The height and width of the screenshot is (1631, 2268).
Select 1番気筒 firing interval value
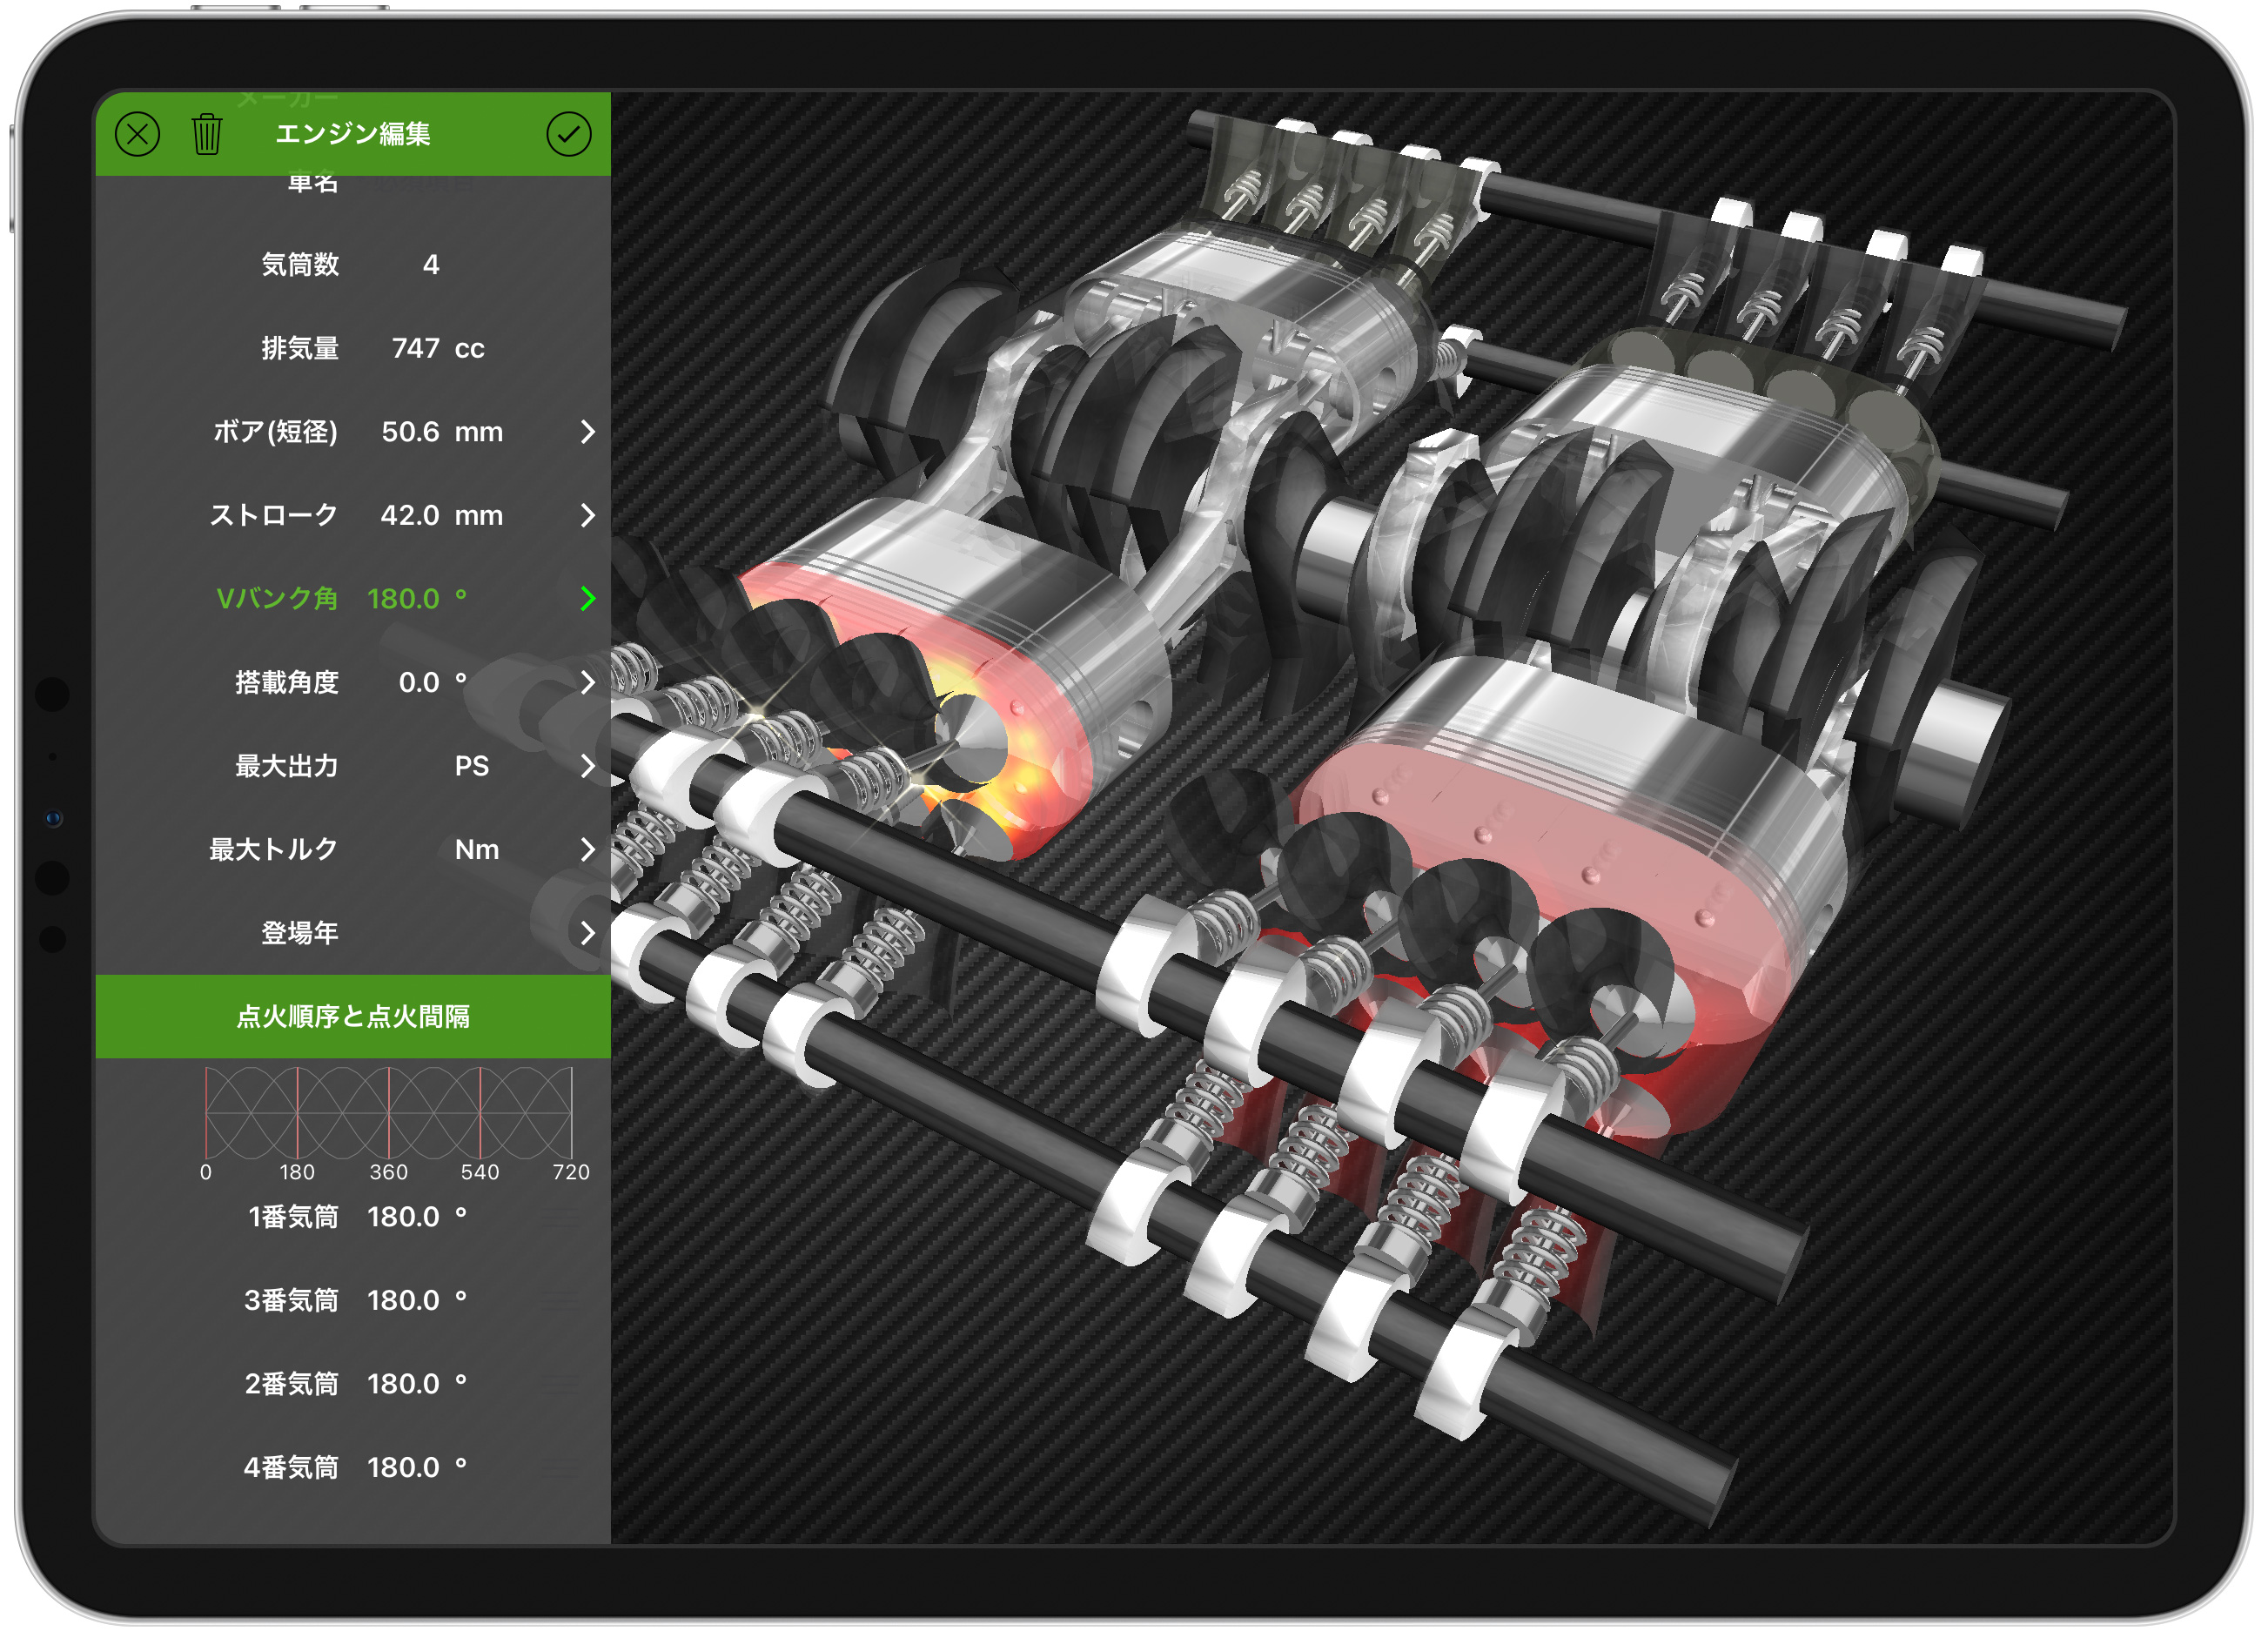(x=404, y=1217)
